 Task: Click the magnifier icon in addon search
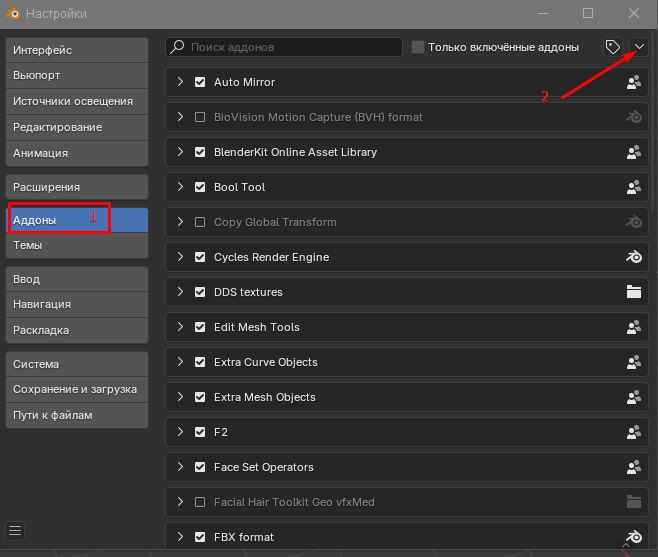178,47
